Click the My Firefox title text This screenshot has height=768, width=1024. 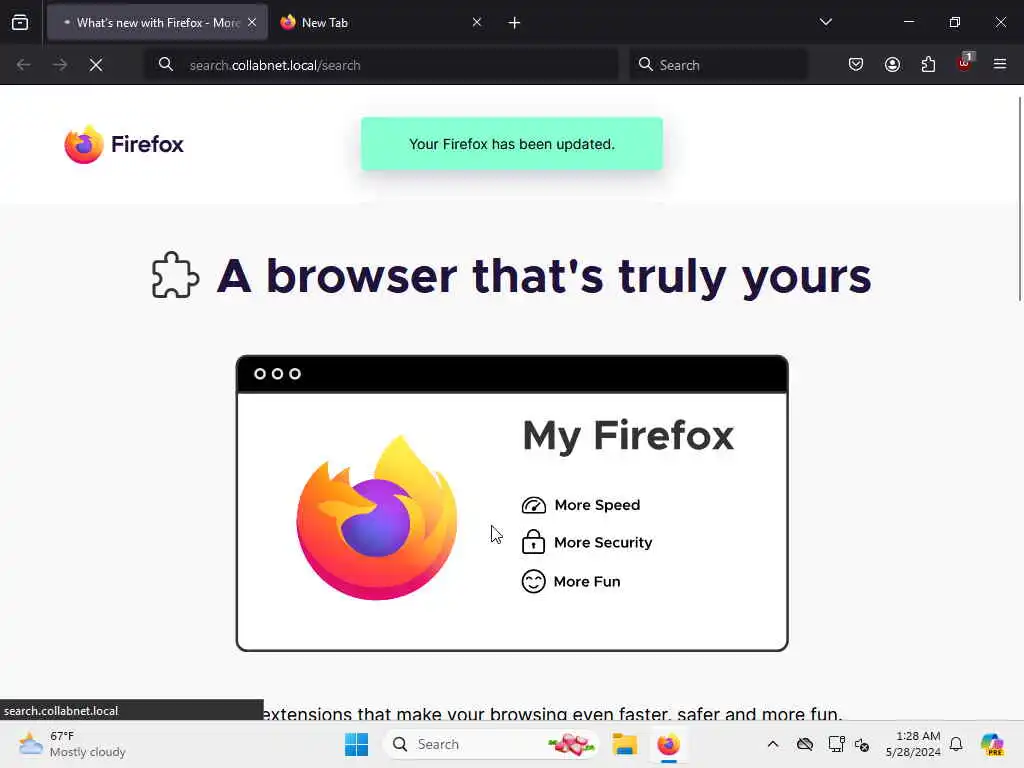628,436
